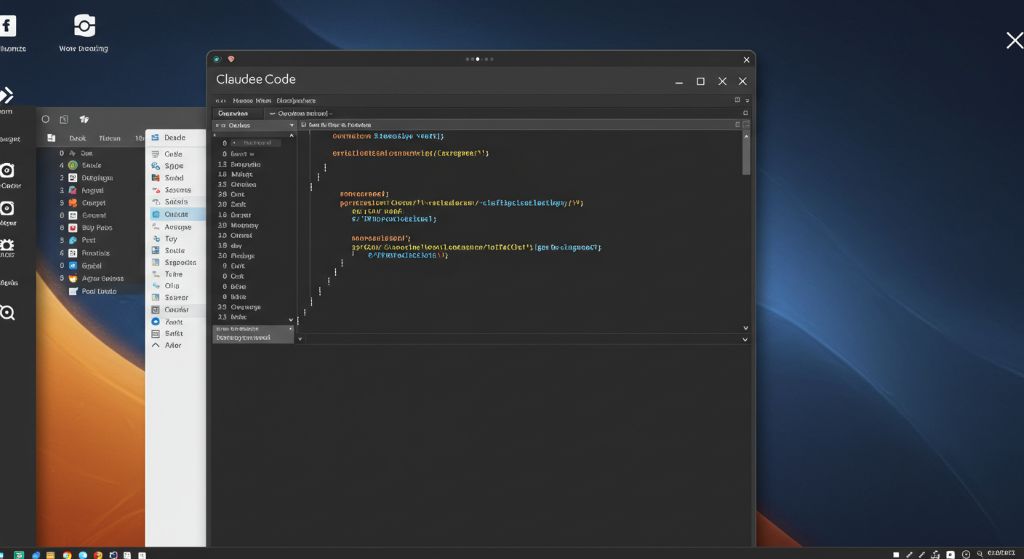Viewport: 1024px width, 559px height.
Task: Click the panel icon at right of menu row
Action: 737,100
